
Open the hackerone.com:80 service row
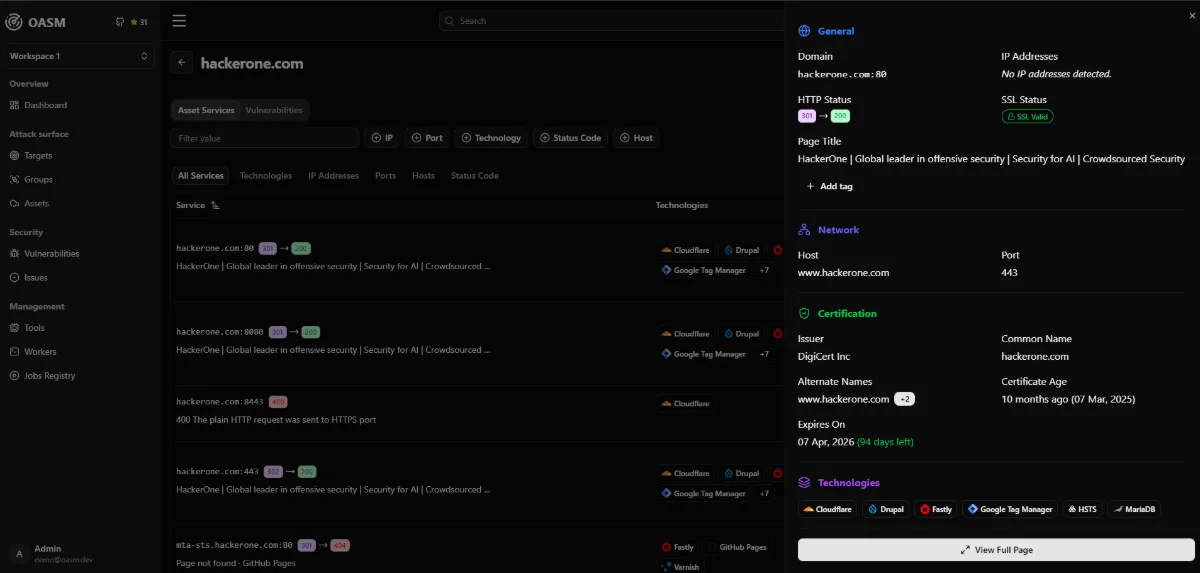tap(478, 260)
